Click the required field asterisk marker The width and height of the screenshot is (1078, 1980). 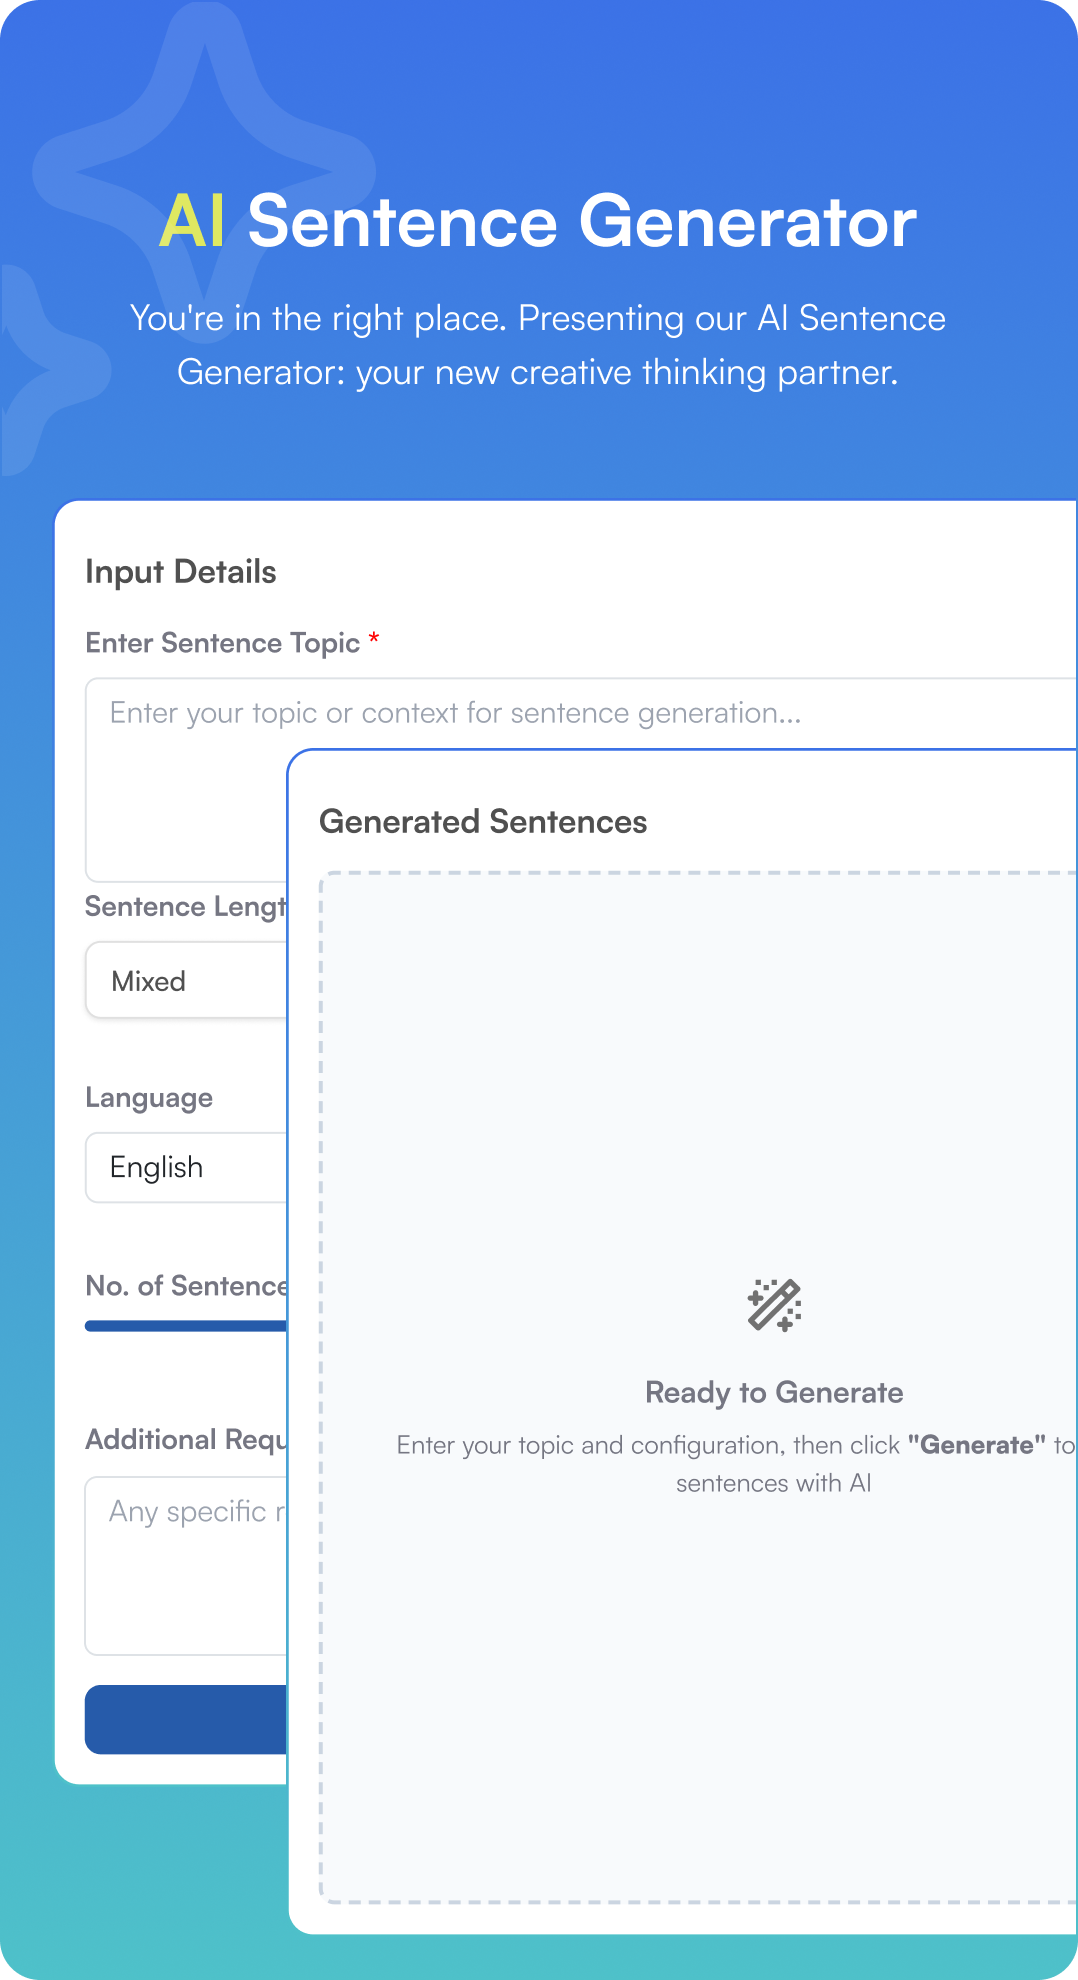pos(374,640)
